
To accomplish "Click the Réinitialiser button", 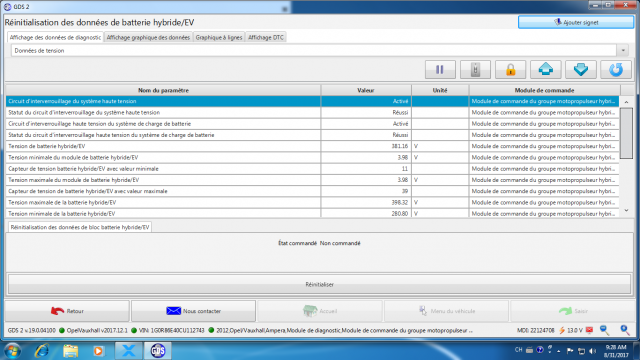I will click(320, 284).
